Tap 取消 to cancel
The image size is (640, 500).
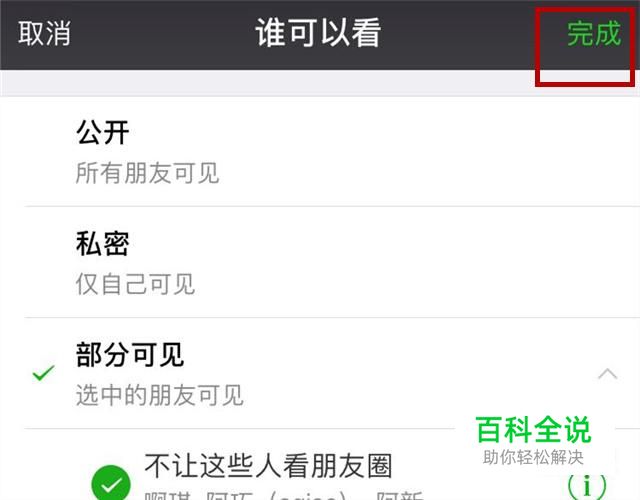pos(44,33)
